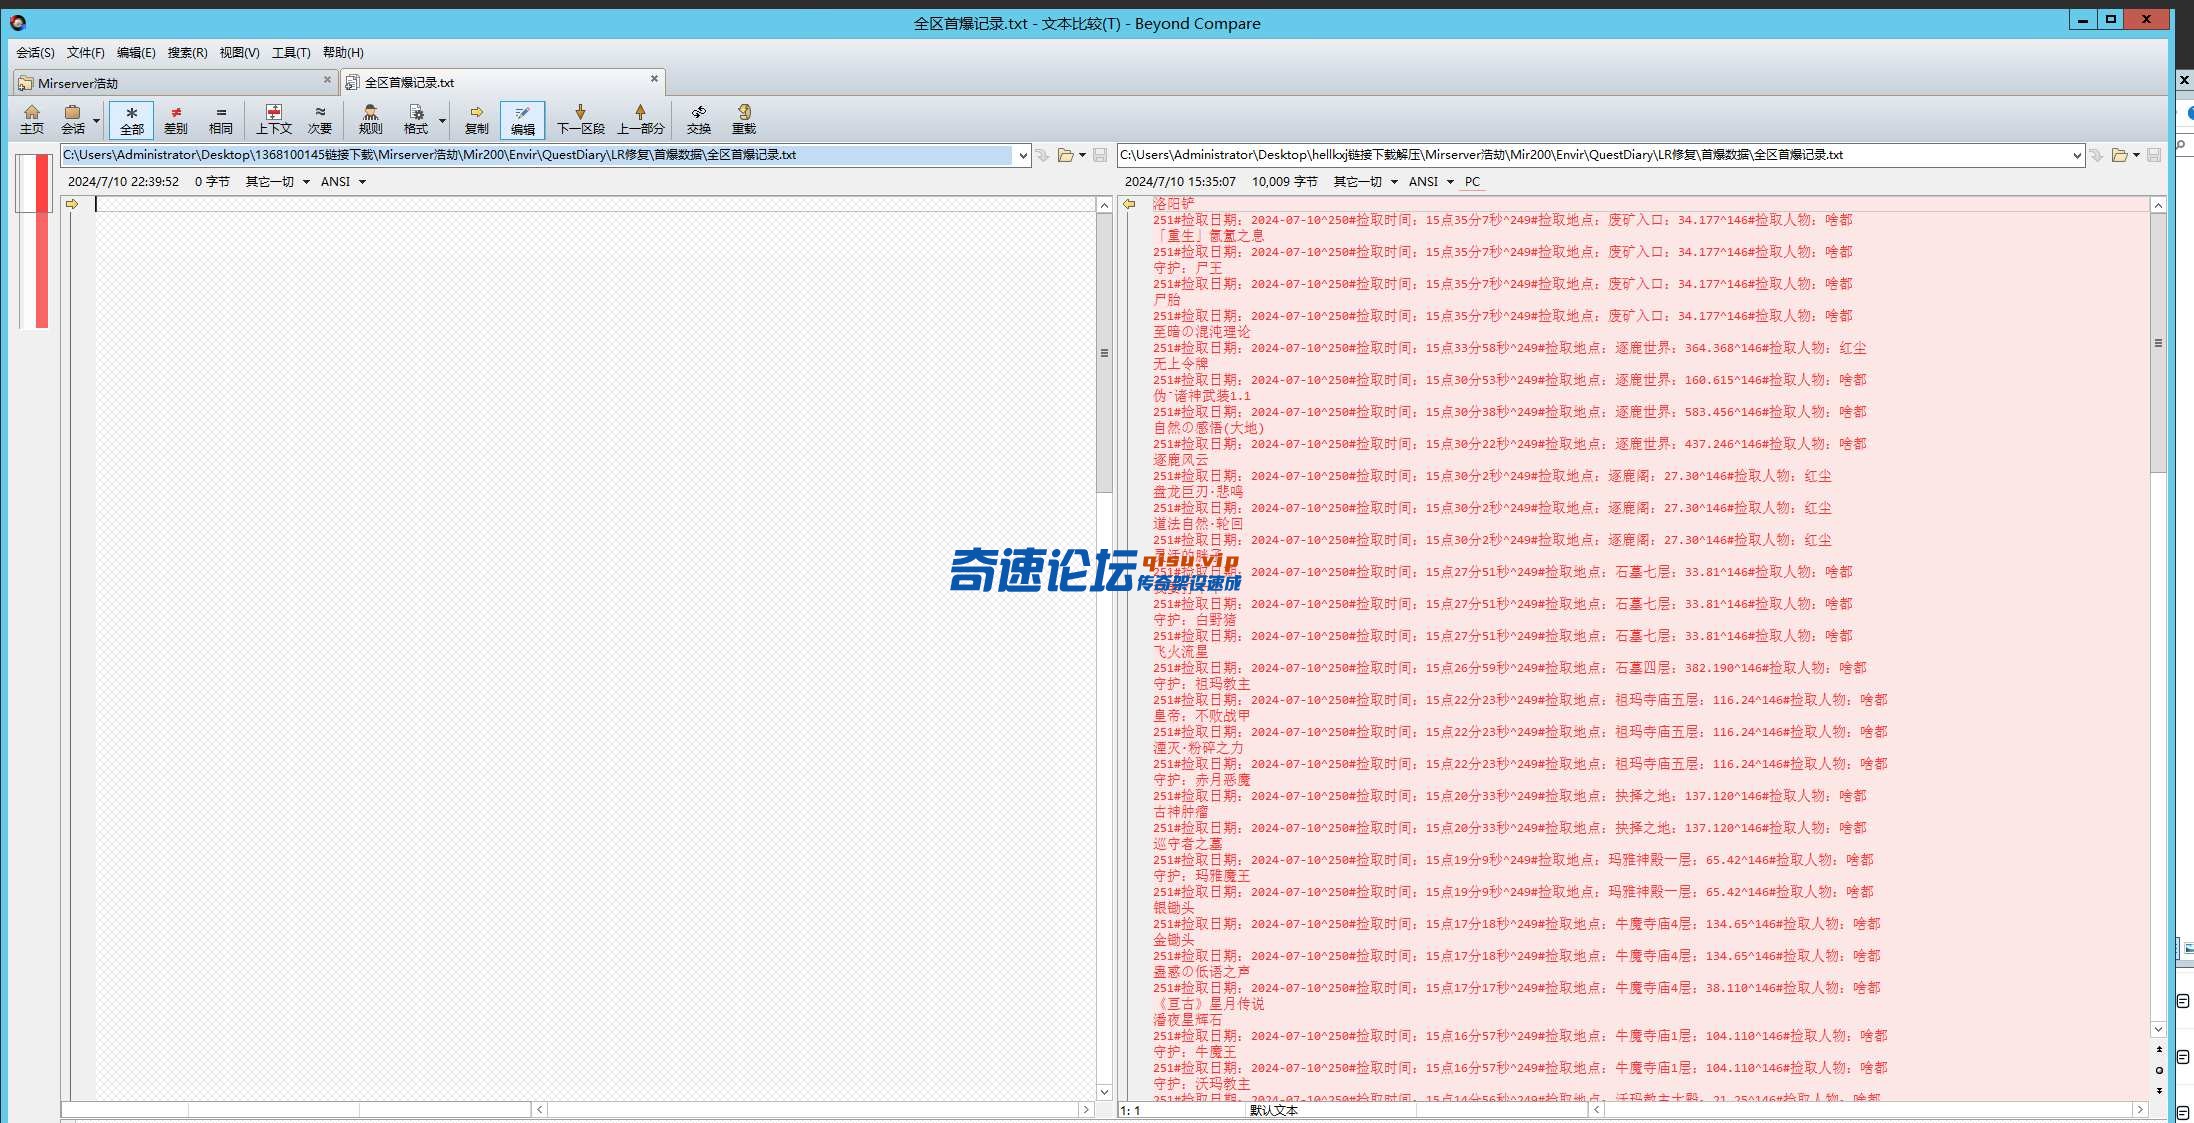The height and width of the screenshot is (1123, 2194).
Task: Close the Mirserver session tab
Action: tap(327, 80)
